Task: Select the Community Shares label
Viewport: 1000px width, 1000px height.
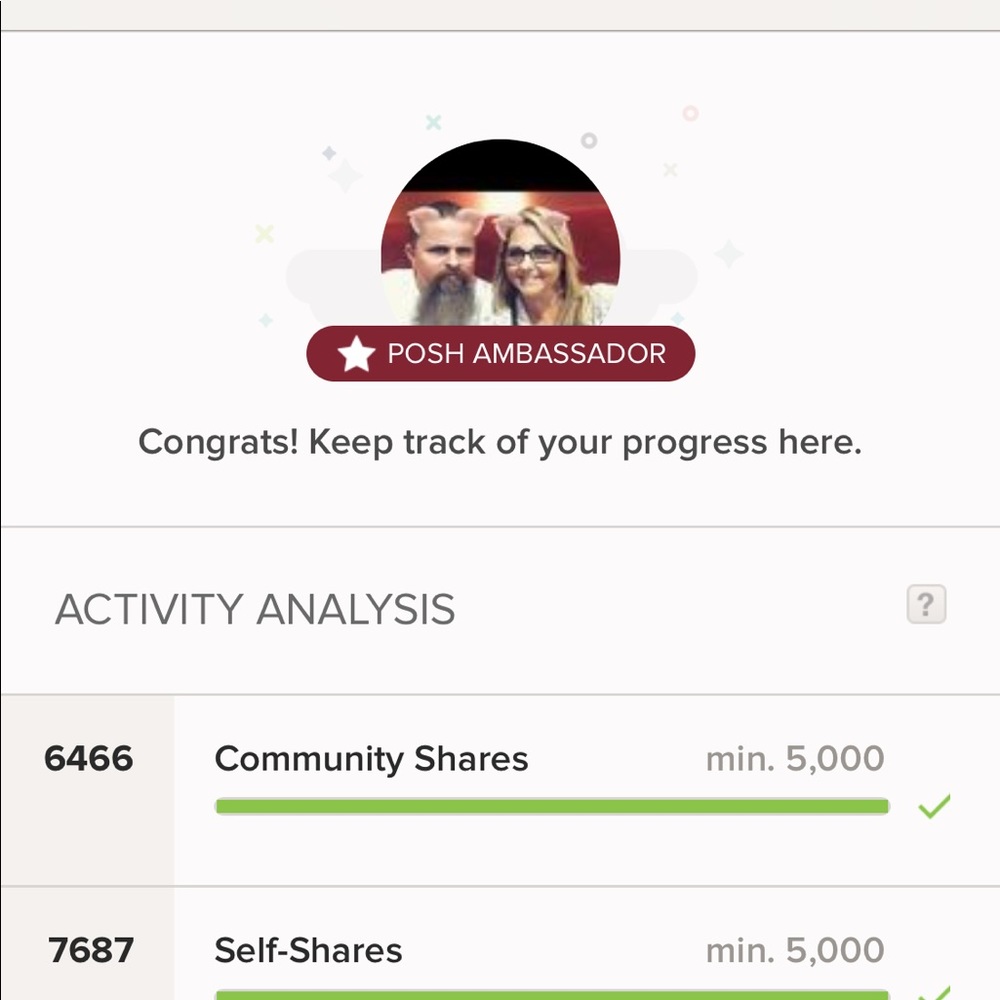Action: coord(371,759)
